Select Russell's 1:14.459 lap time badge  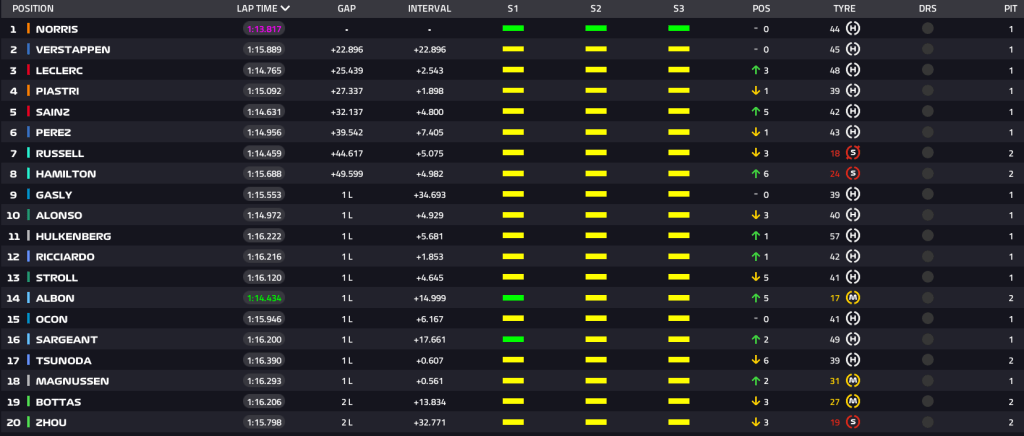coord(264,153)
